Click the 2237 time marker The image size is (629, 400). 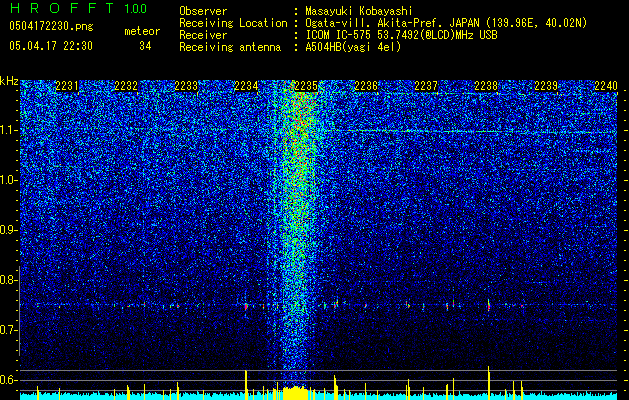click(x=426, y=86)
